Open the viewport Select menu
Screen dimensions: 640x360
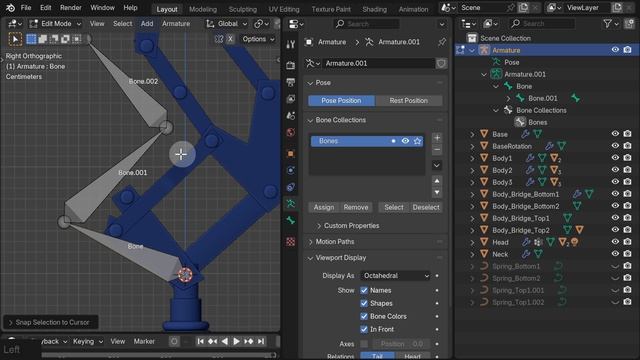tap(122, 24)
